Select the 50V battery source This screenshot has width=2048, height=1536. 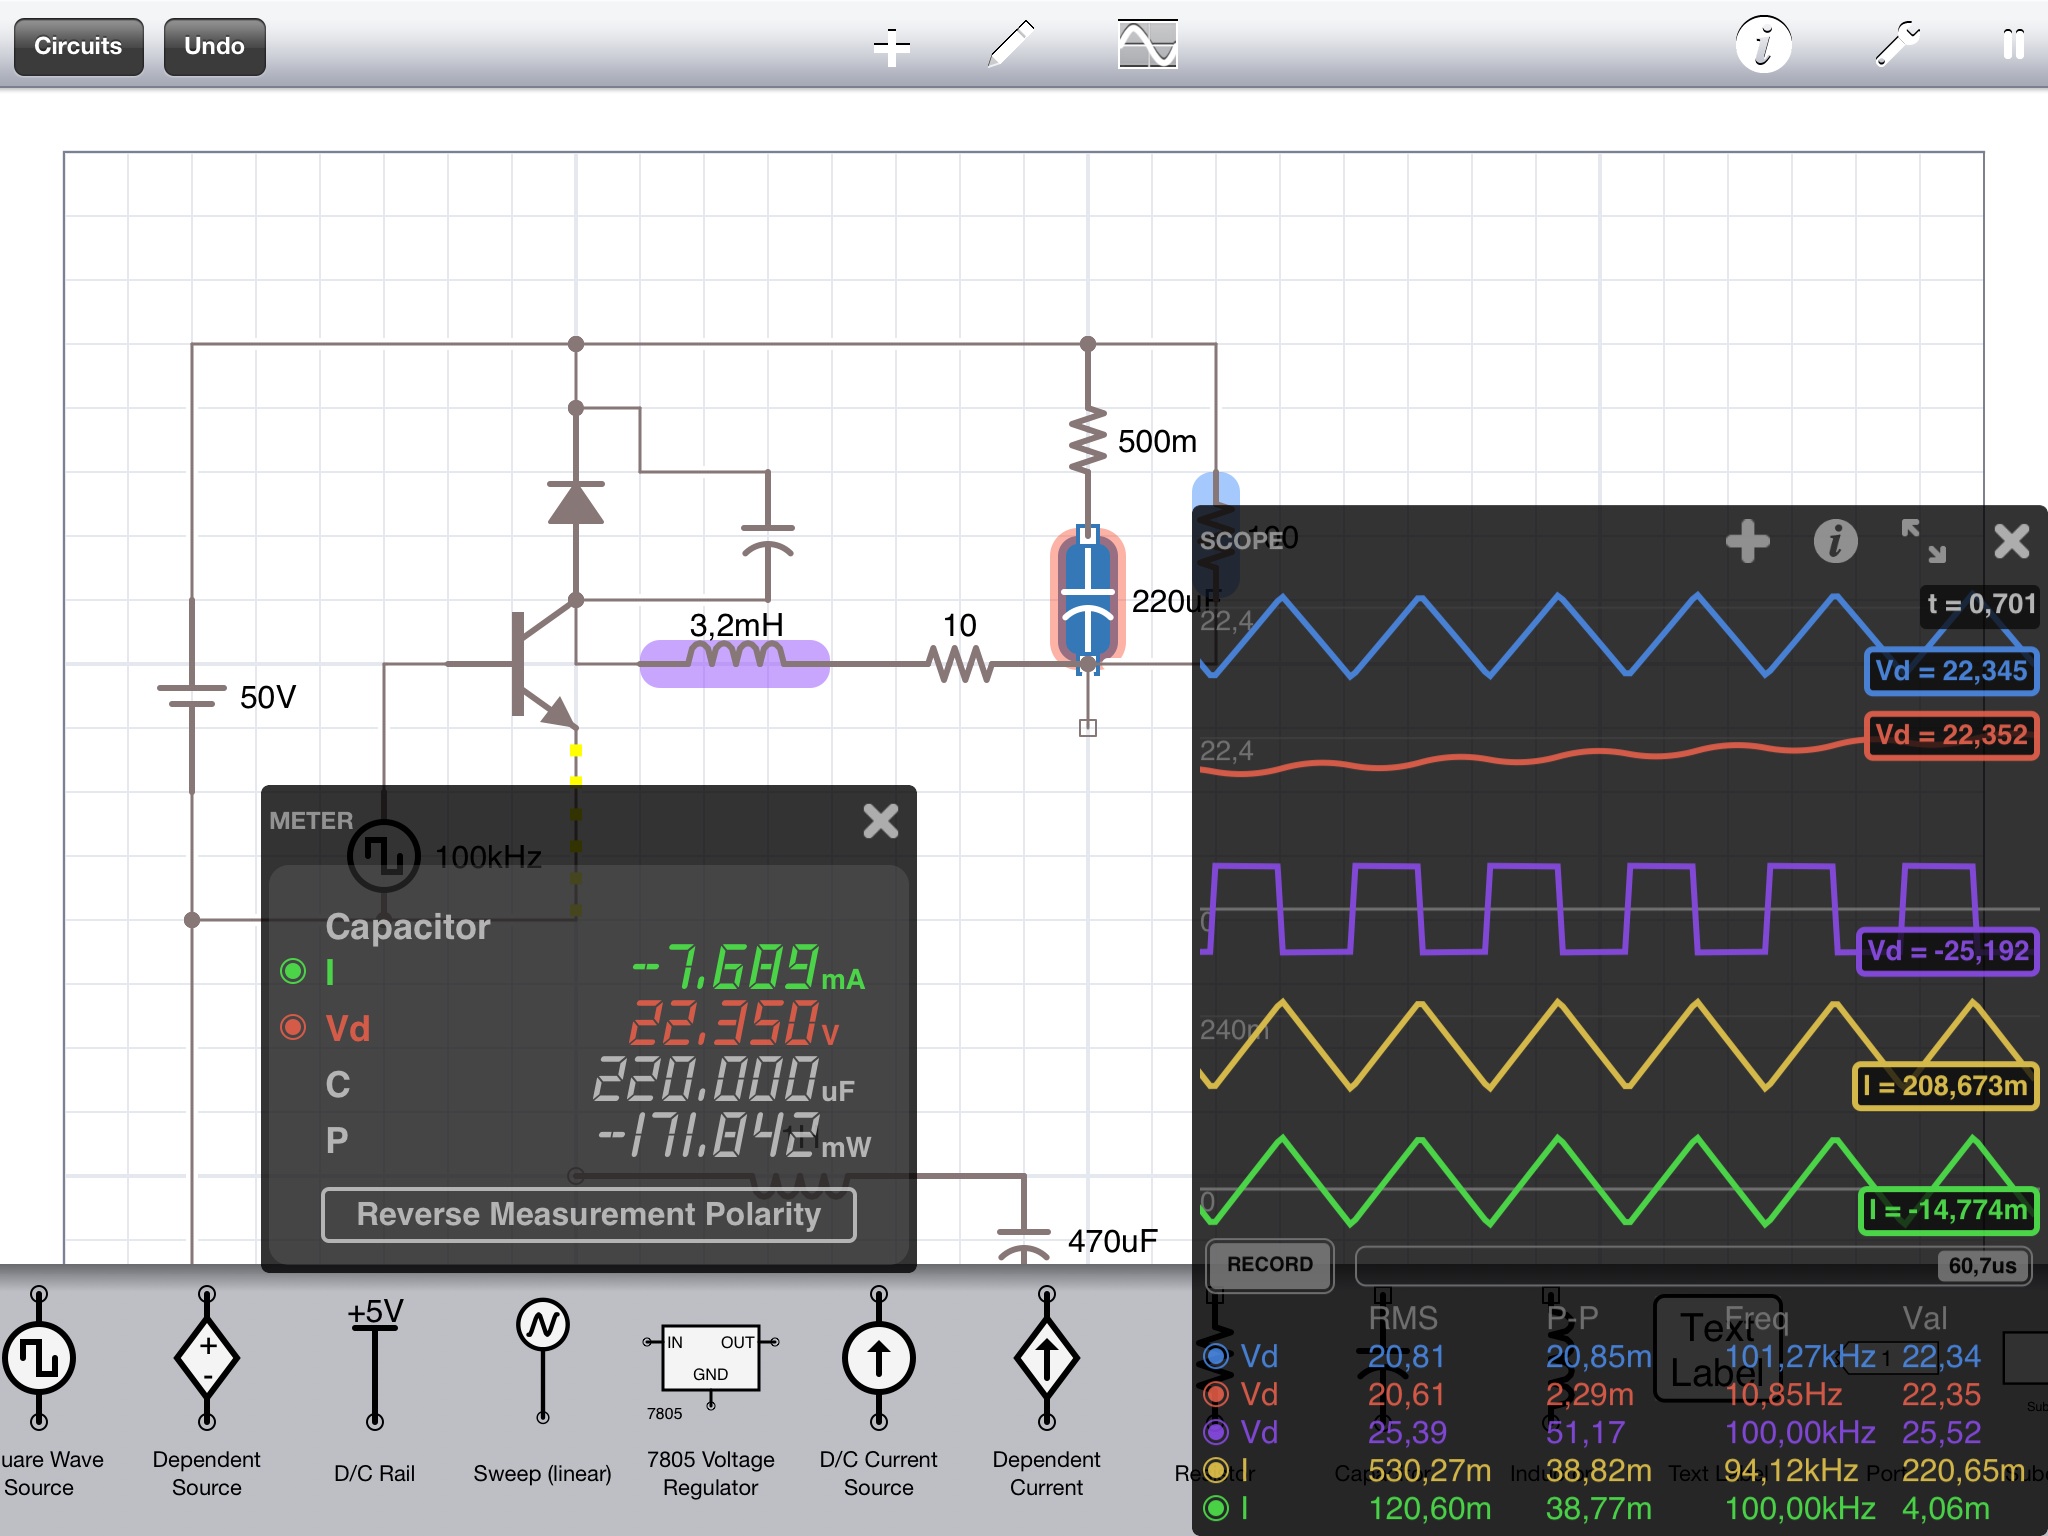[192, 696]
